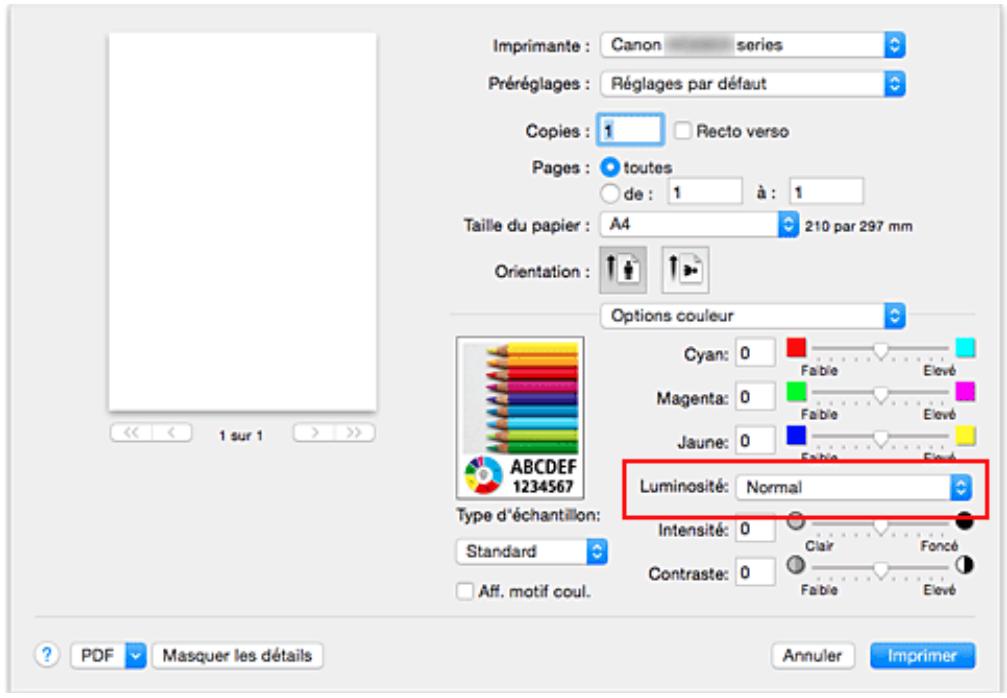Click the Contraste slider handle
Screen dimensions: 1007x698
pos(880,570)
